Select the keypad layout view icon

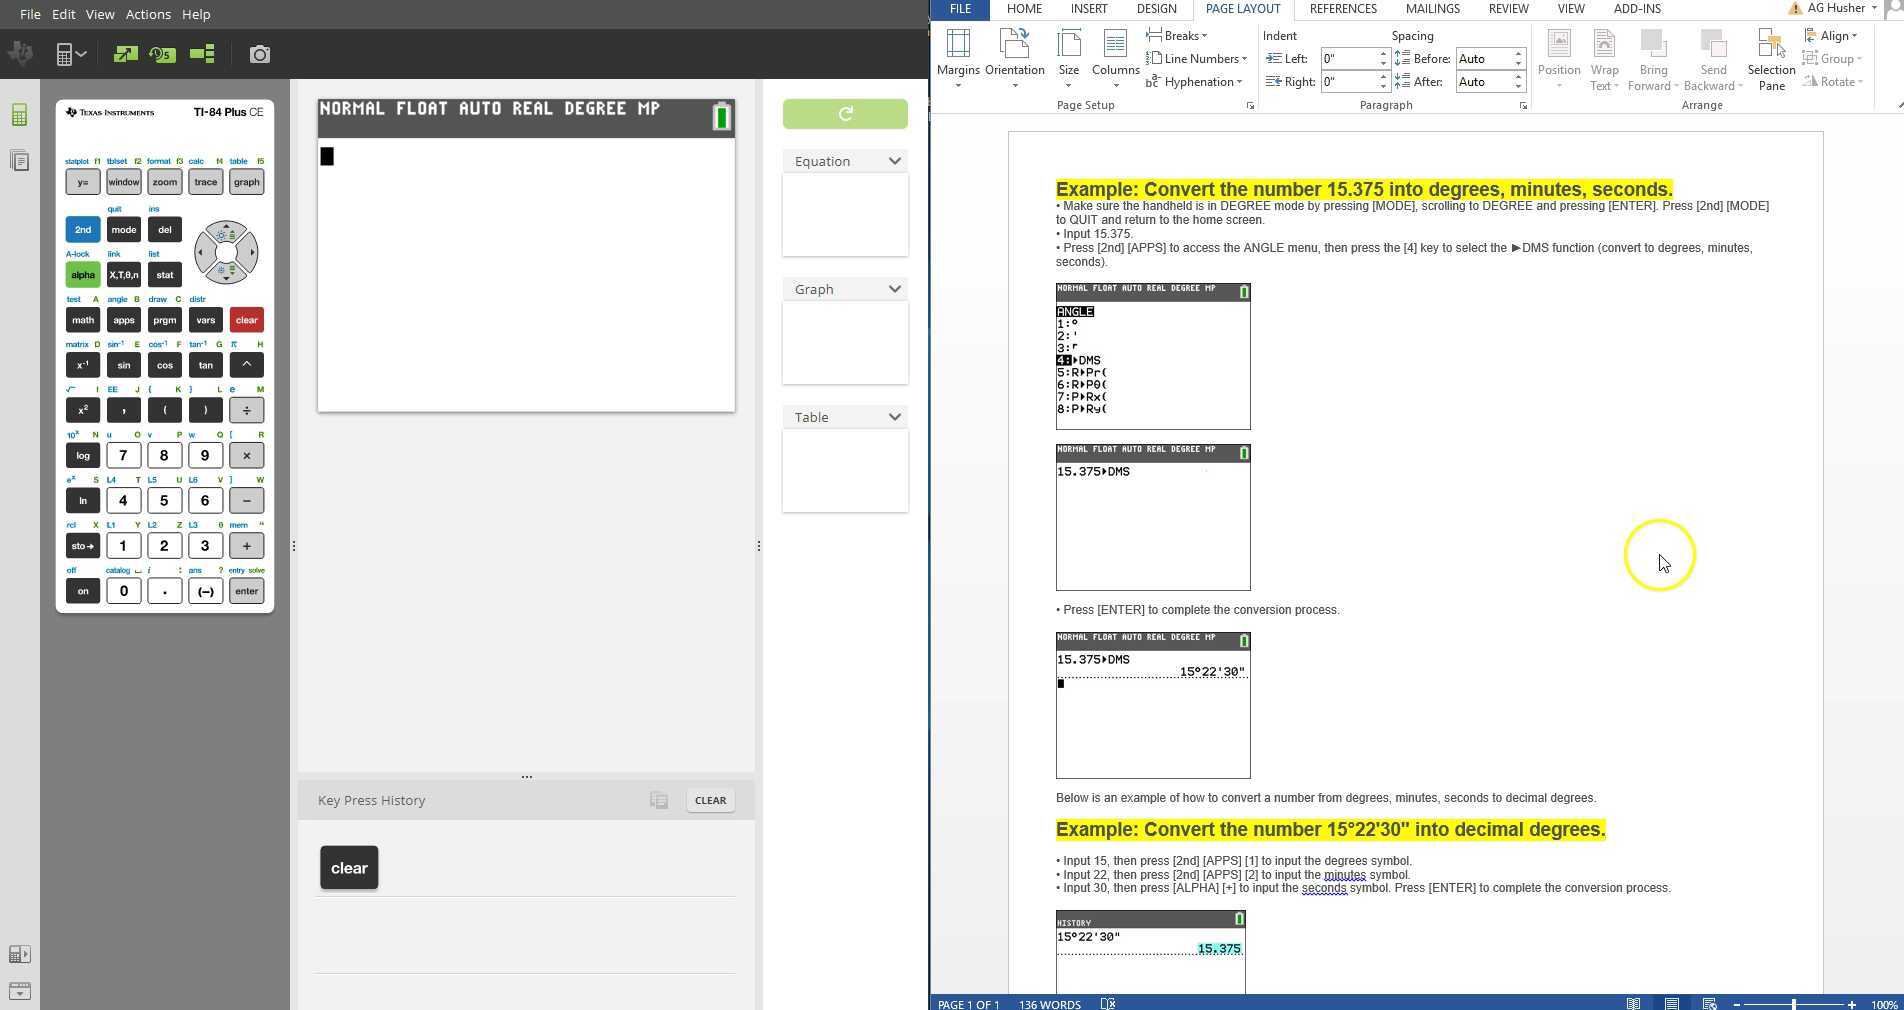click(203, 54)
